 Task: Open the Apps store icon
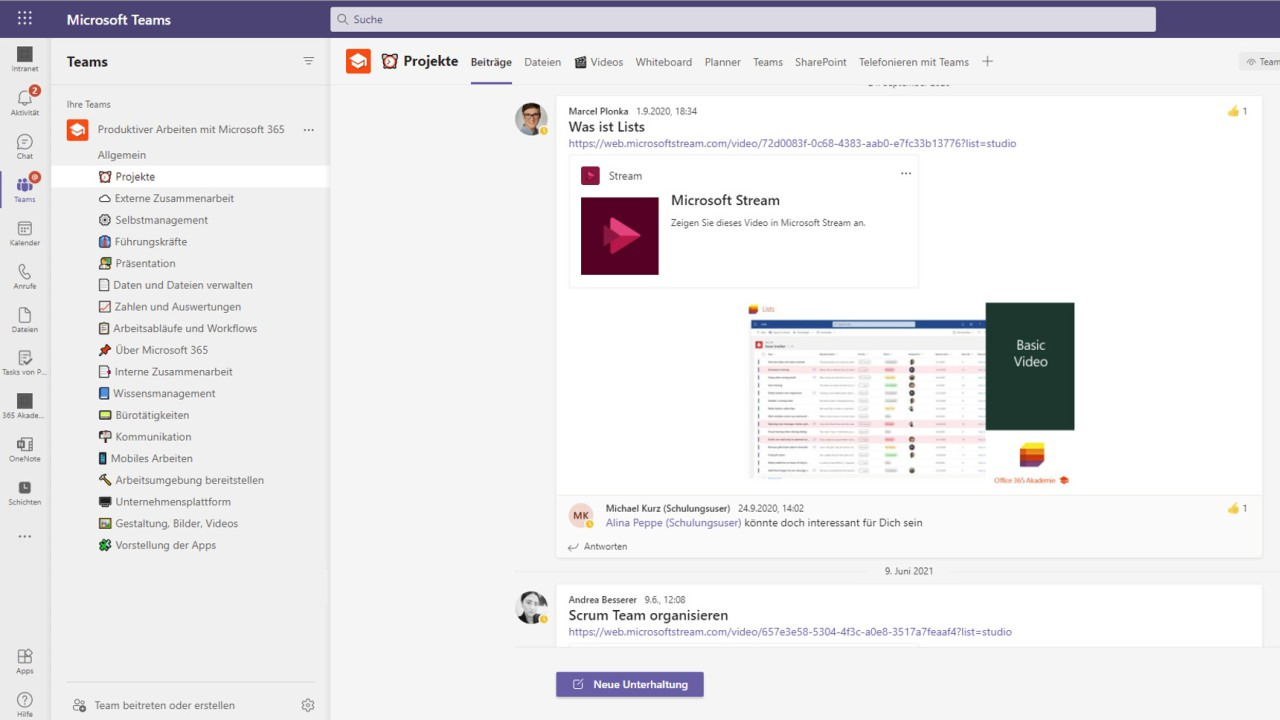[x=25, y=661]
